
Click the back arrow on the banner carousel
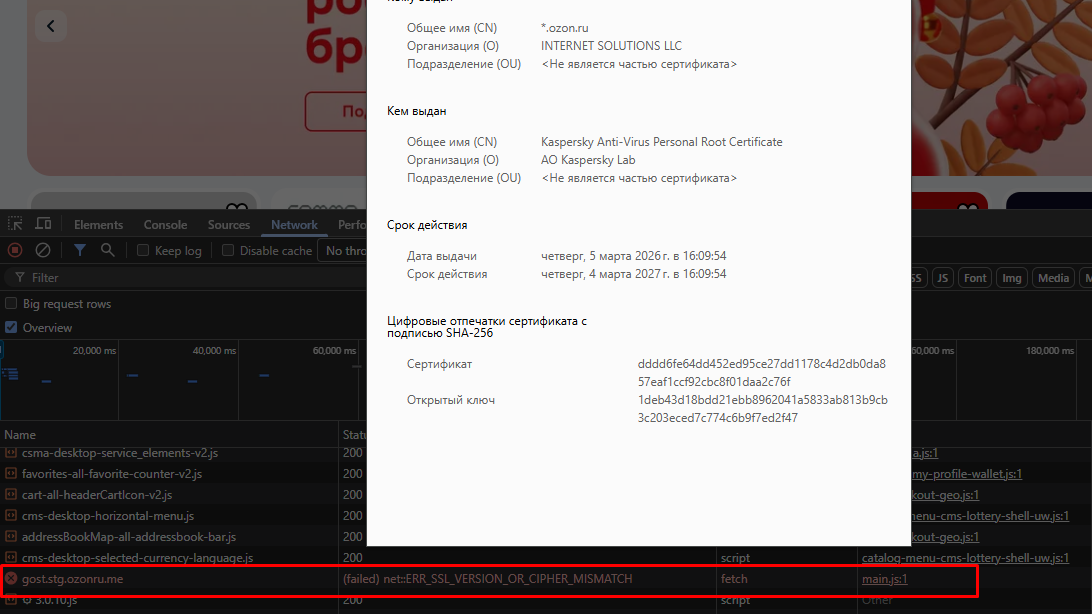[51, 26]
